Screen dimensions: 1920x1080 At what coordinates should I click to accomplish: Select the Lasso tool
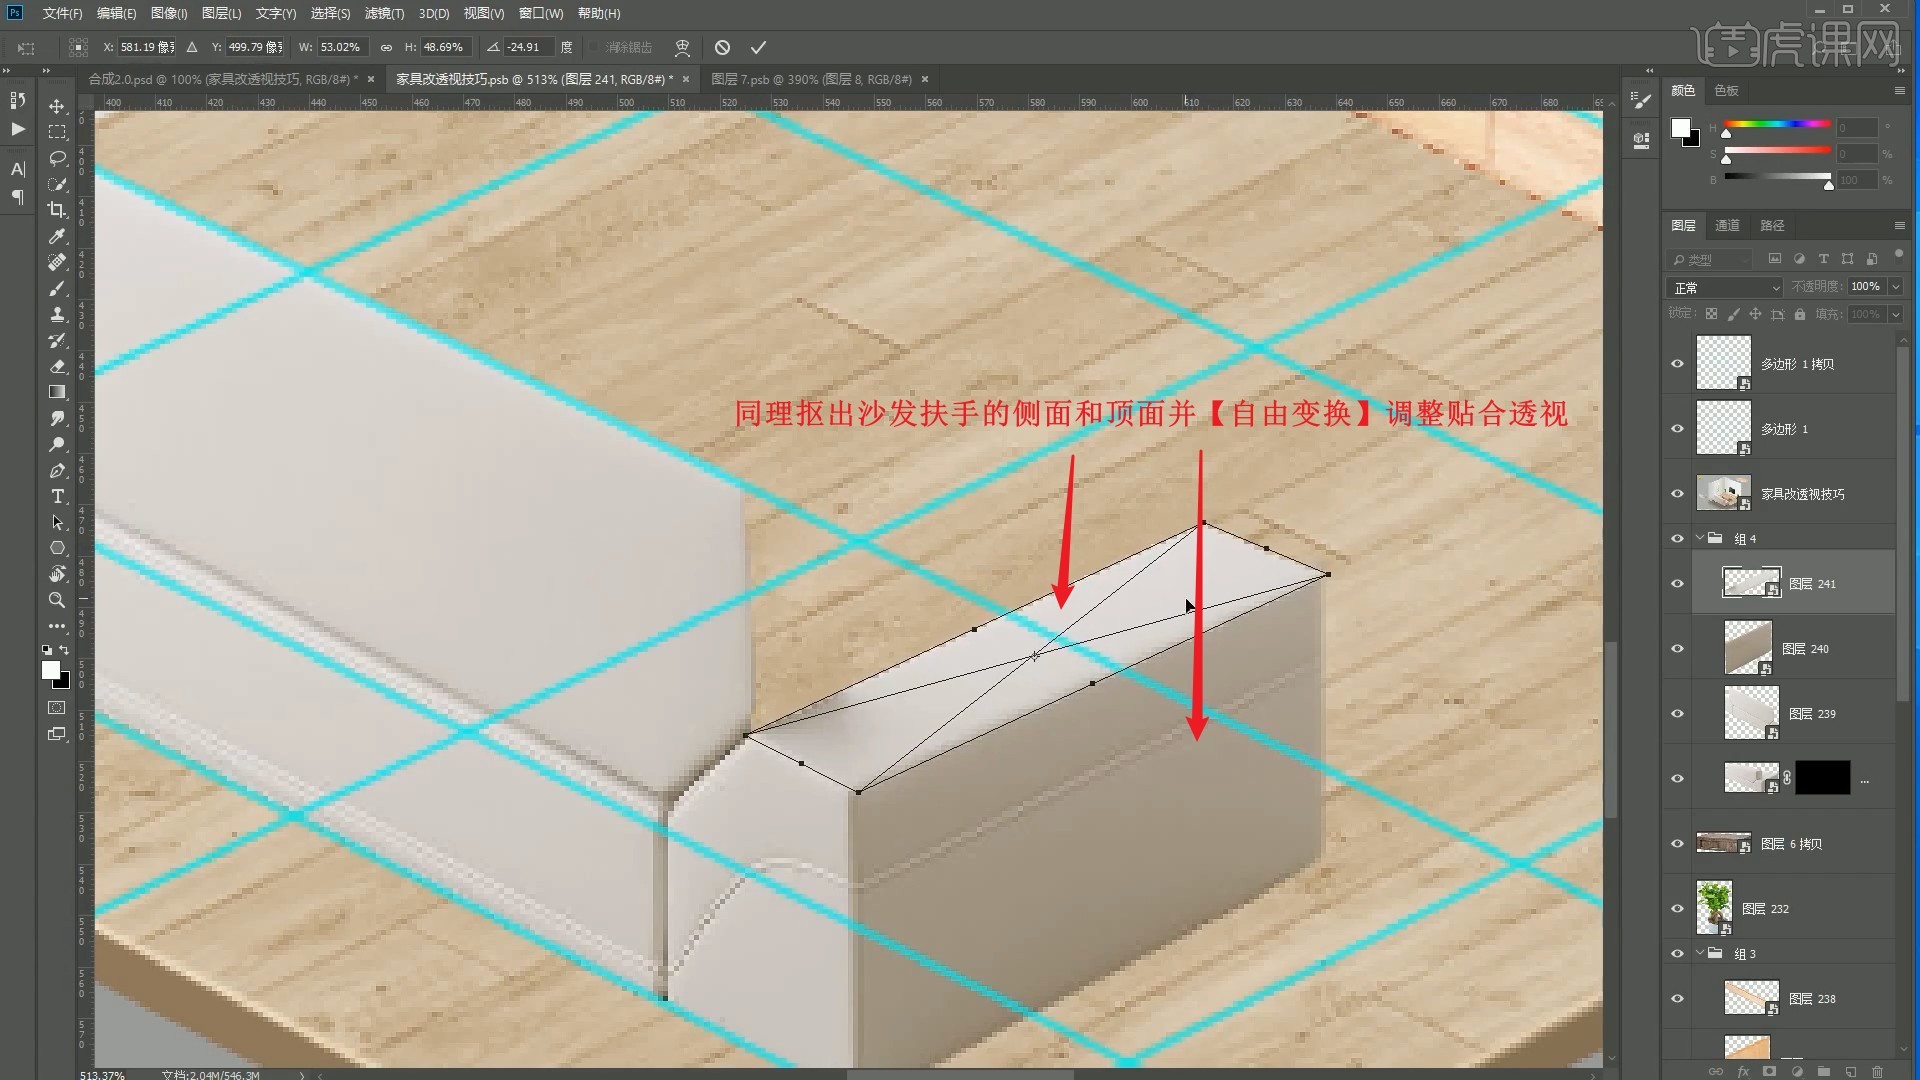[x=57, y=158]
